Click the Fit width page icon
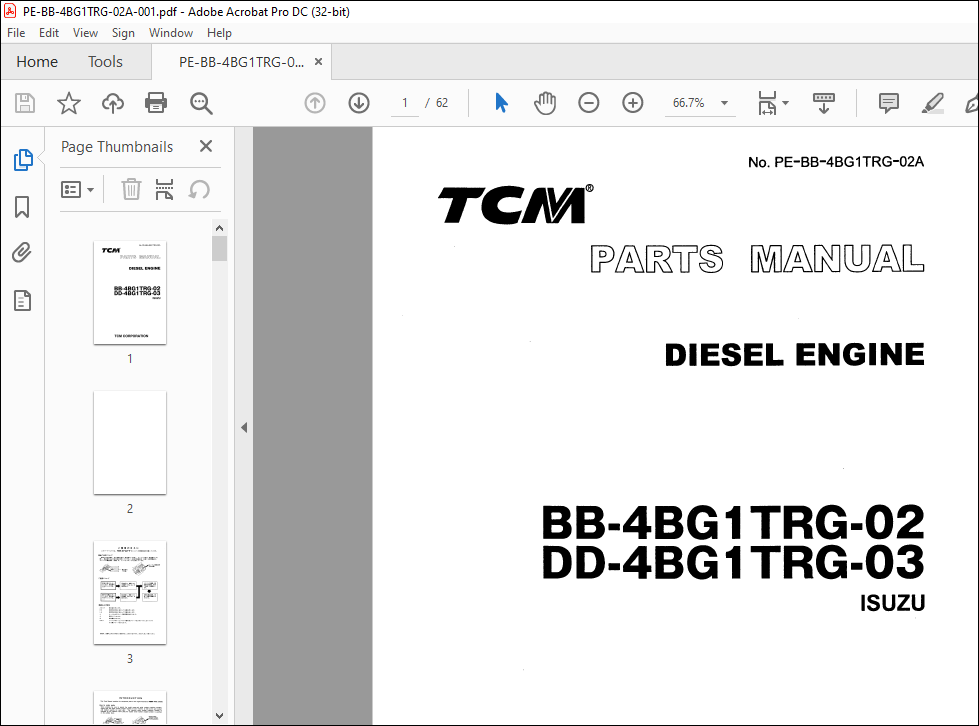The height and width of the screenshot is (726, 979). click(x=767, y=103)
